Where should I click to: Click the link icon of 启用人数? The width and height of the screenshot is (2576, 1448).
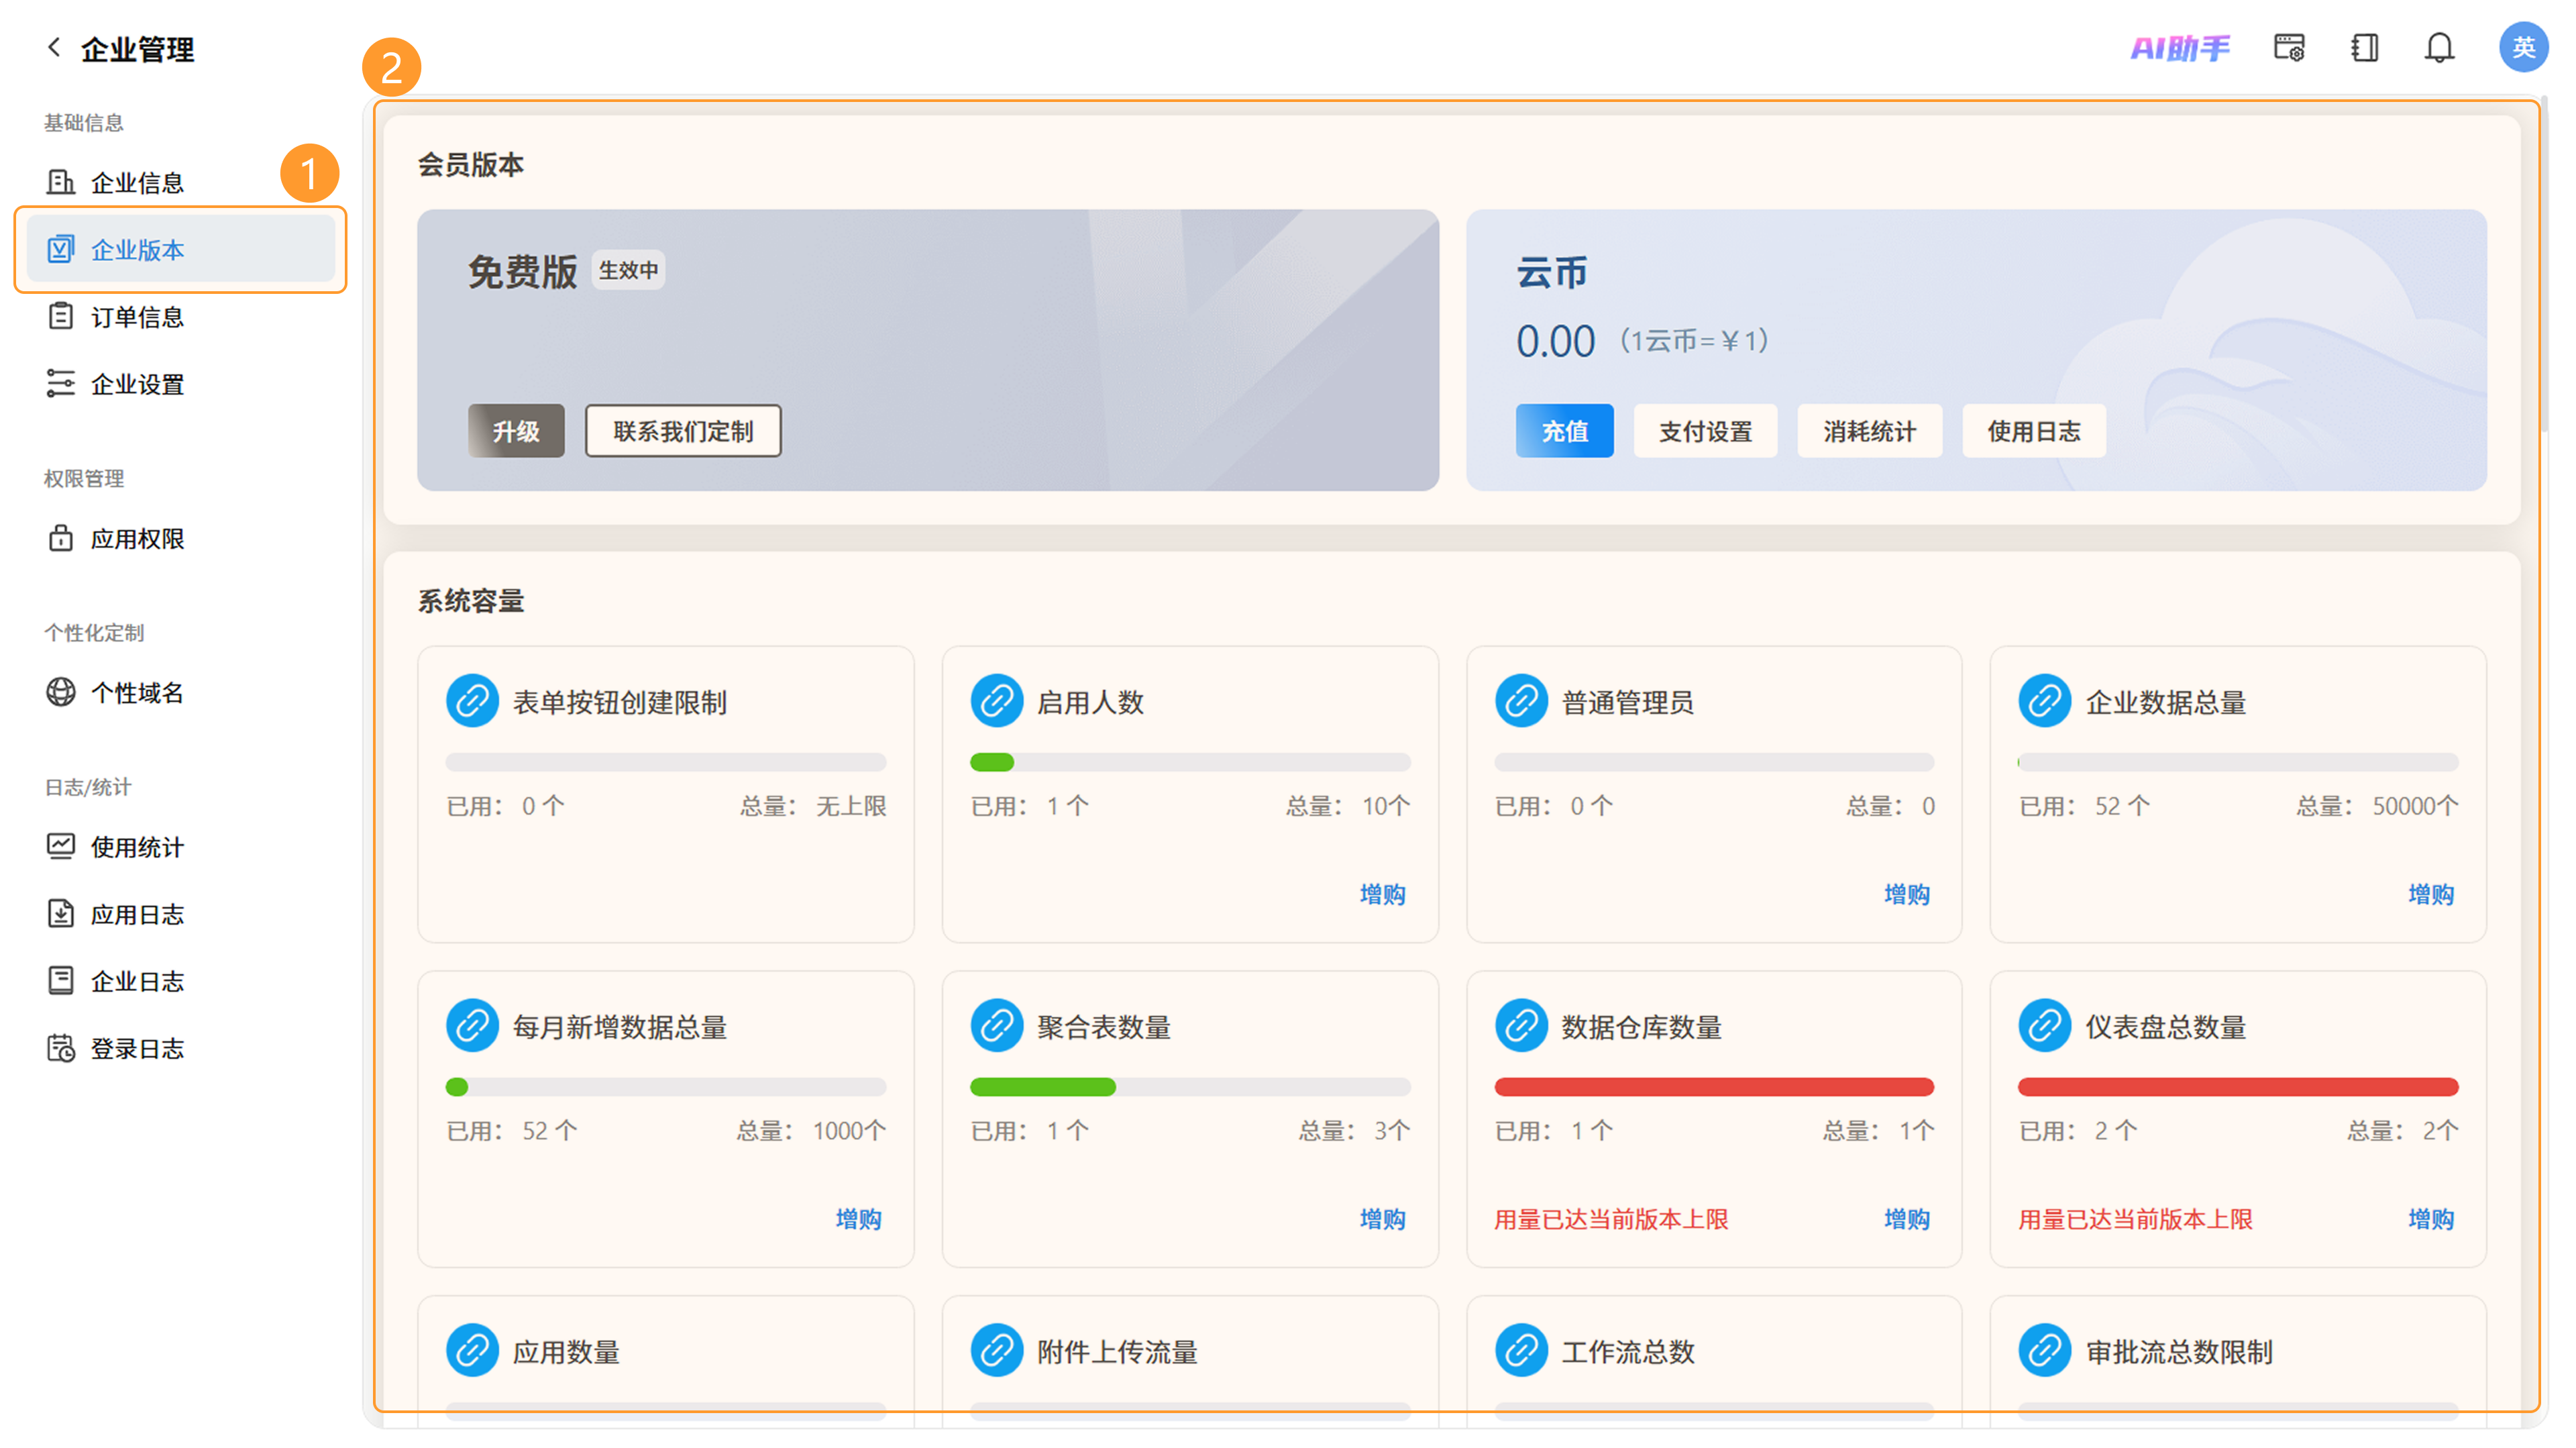(996, 701)
